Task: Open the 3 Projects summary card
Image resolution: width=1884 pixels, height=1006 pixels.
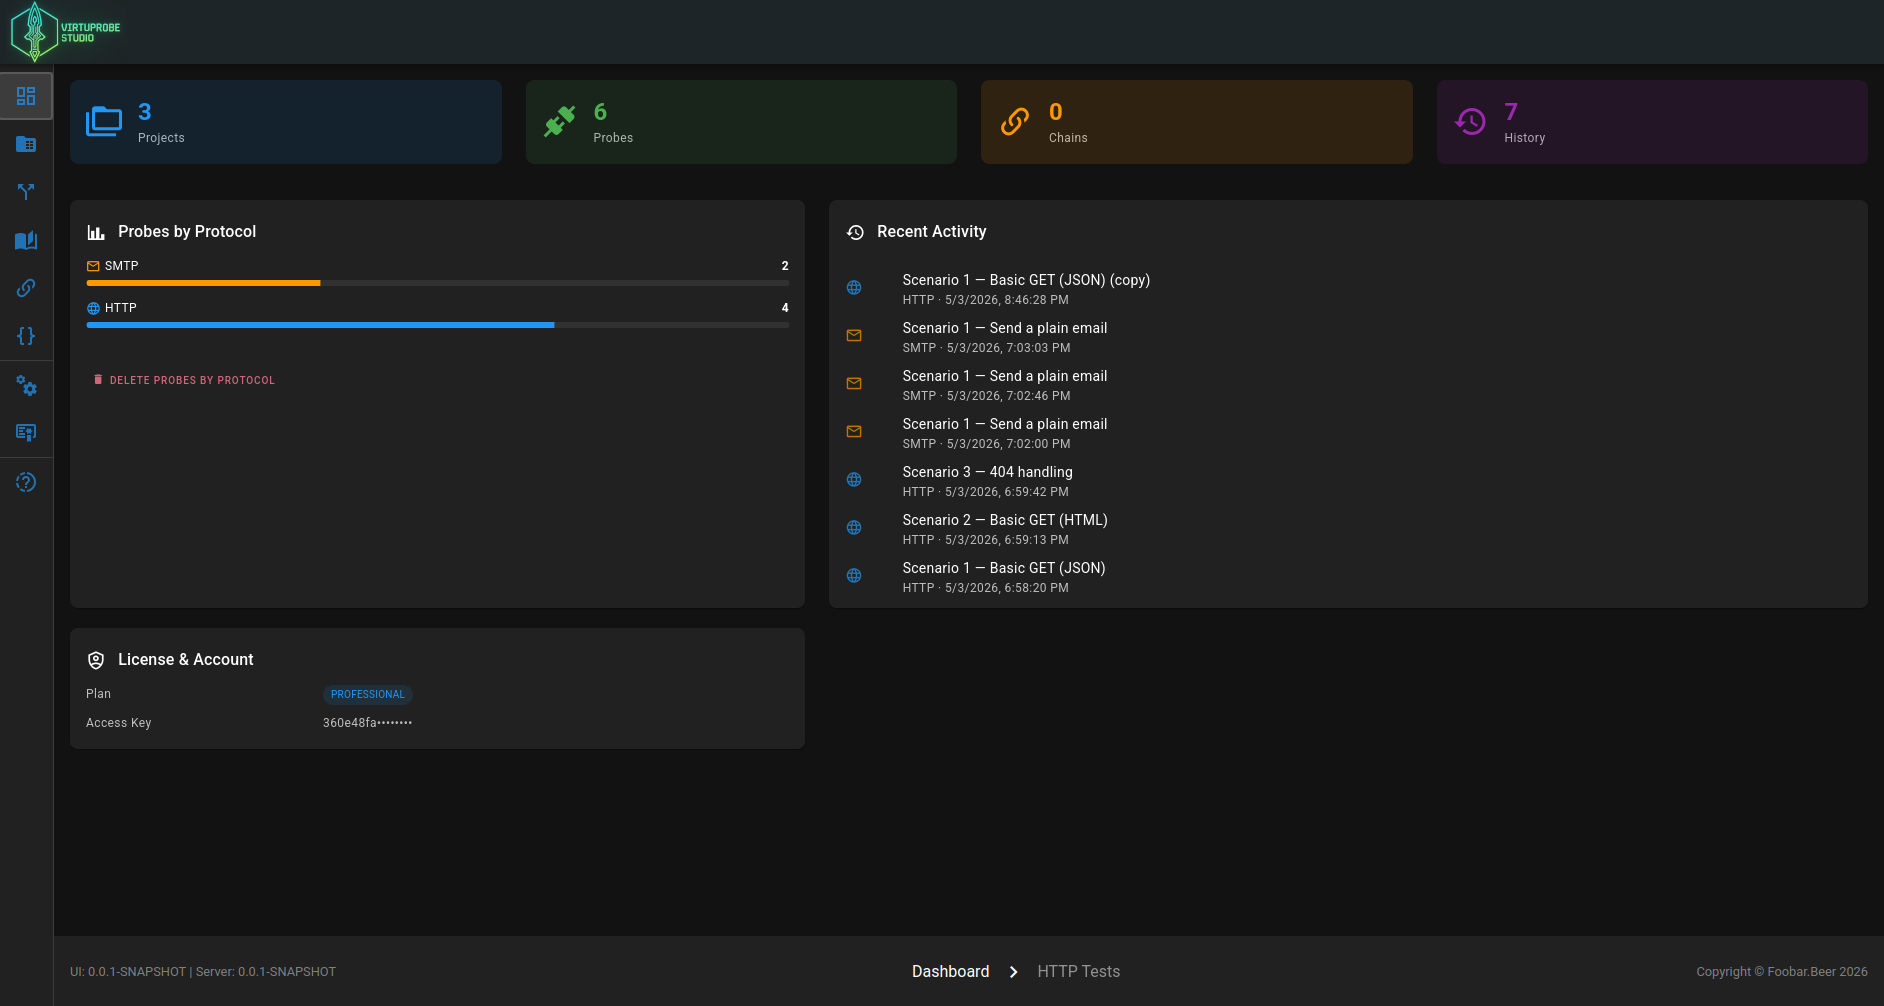Action: click(x=286, y=122)
